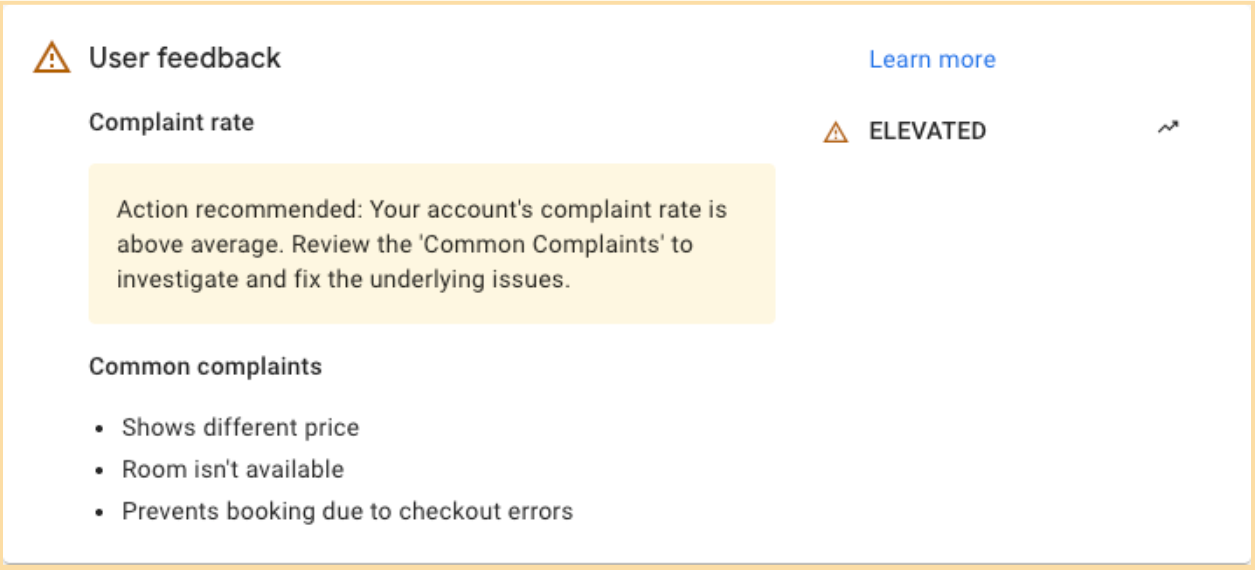Click 'investigate and fix the underlying issues' line
Screen dimensions: 1256x570
(x=343, y=280)
